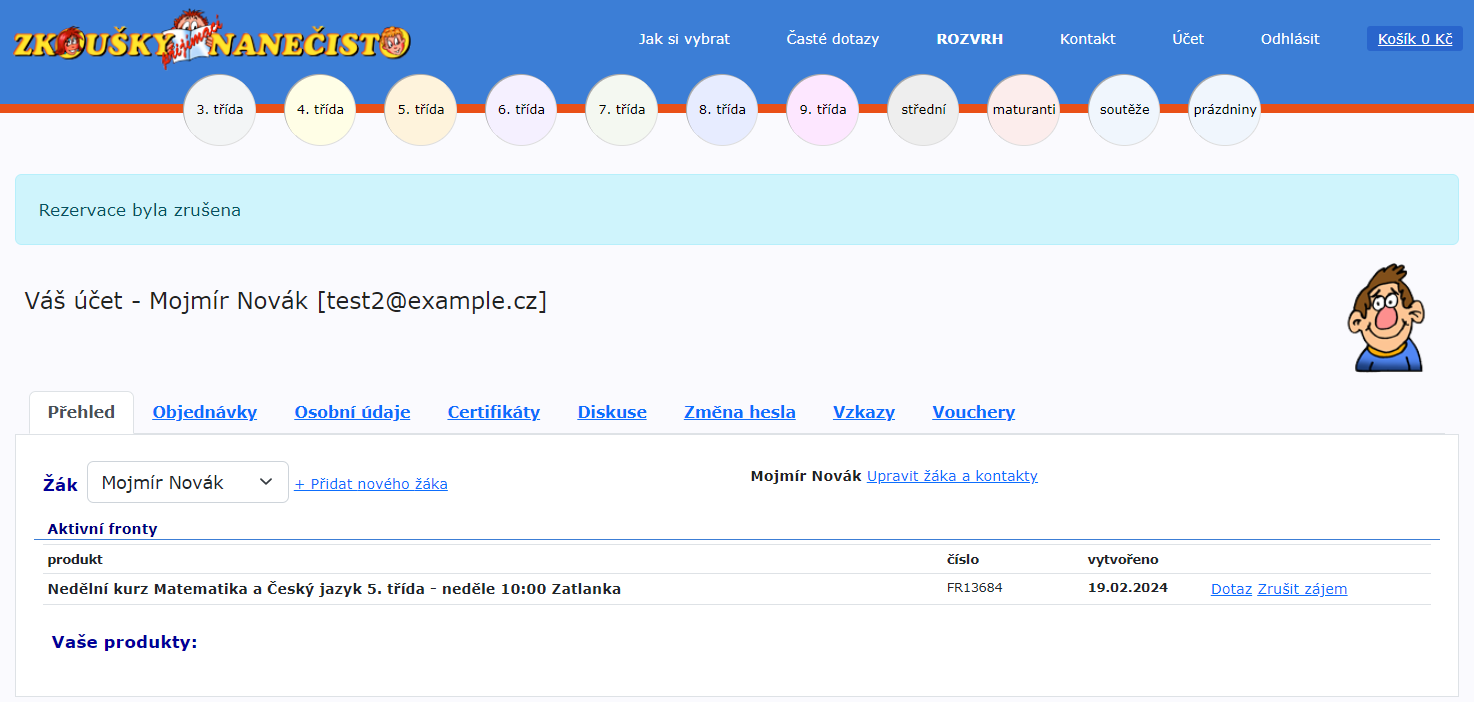Image resolution: width=1474 pixels, height=702 pixels.
Task: Expand the Žák student dropdown
Action: tap(188, 482)
